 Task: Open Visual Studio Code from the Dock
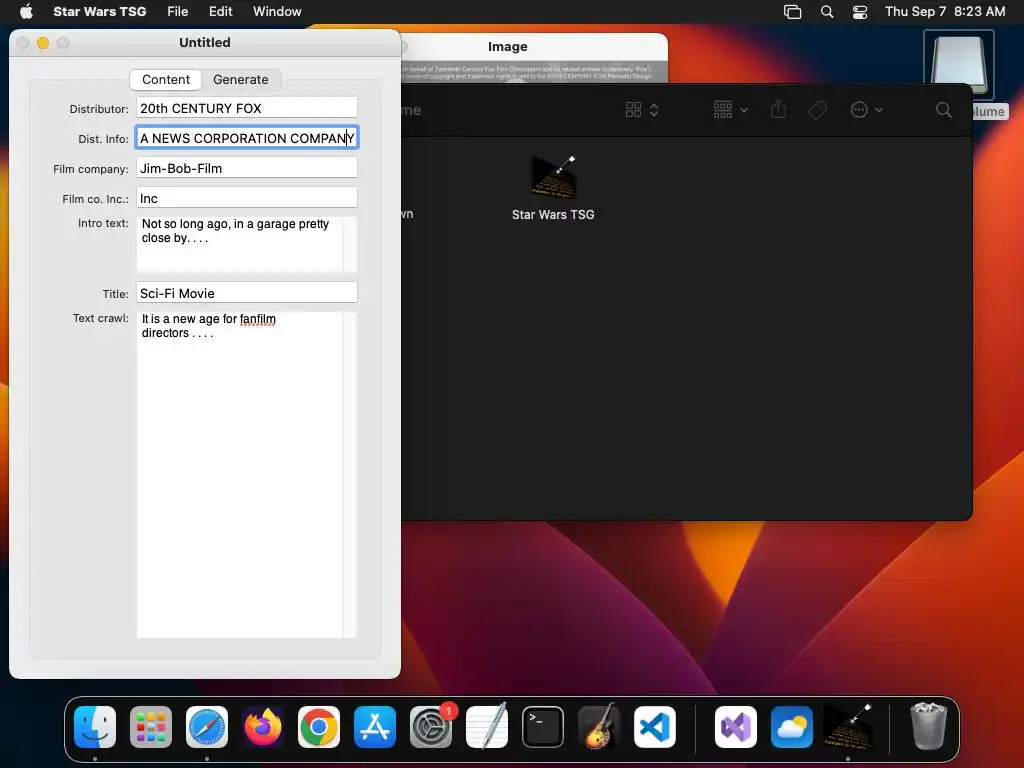[x=655, y=727]
